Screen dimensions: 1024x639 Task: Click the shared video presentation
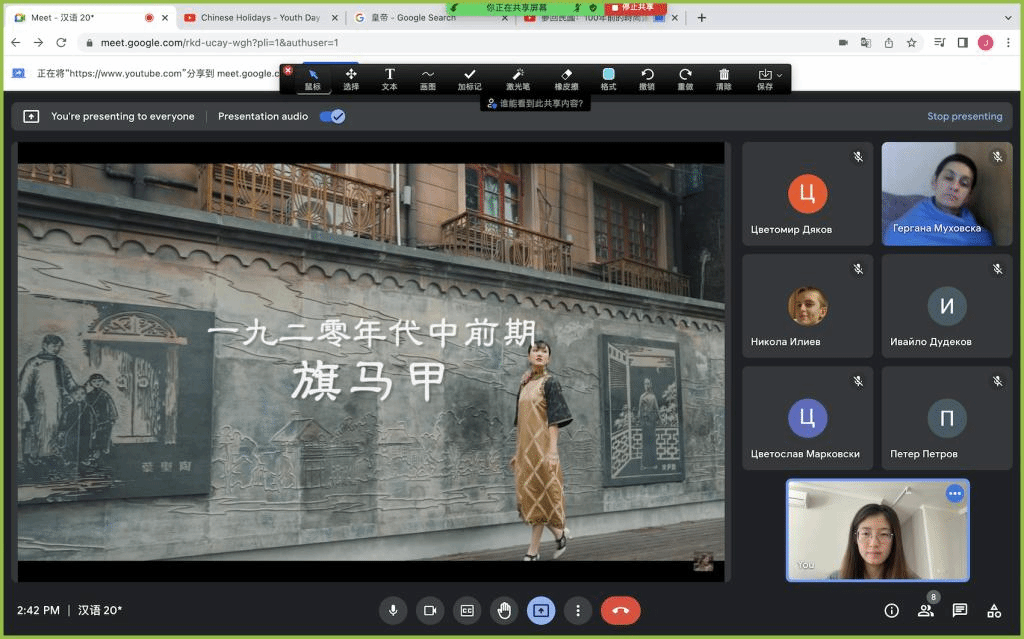pyautogui.click(x=371, y=362)
